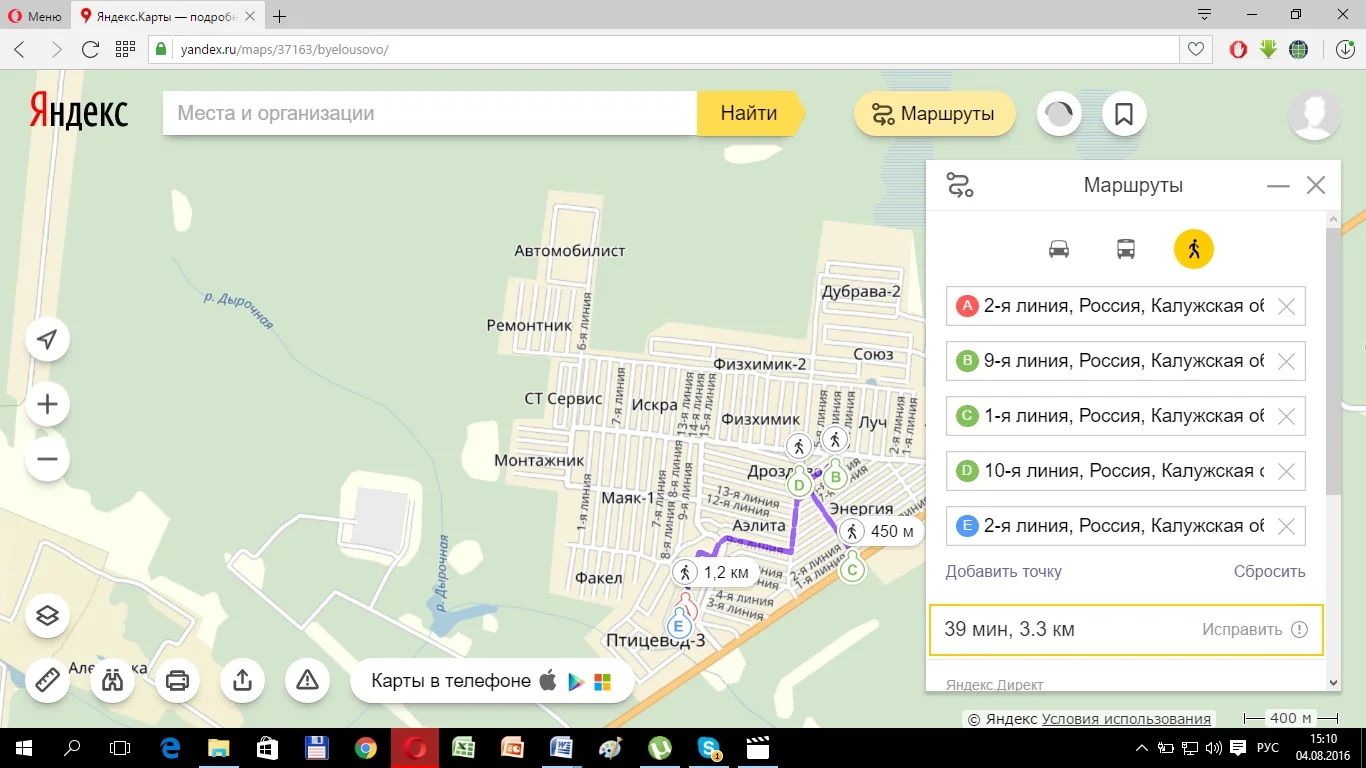
Task: Click the Найти search button
Action: tap(749, 113)
